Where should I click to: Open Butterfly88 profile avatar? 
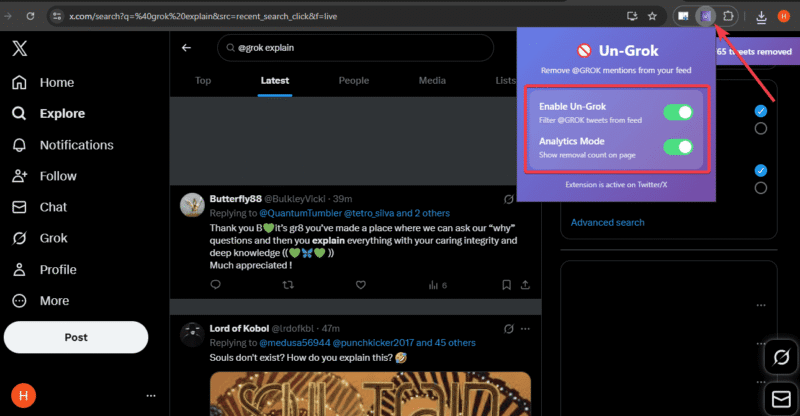tap(192, 205)
